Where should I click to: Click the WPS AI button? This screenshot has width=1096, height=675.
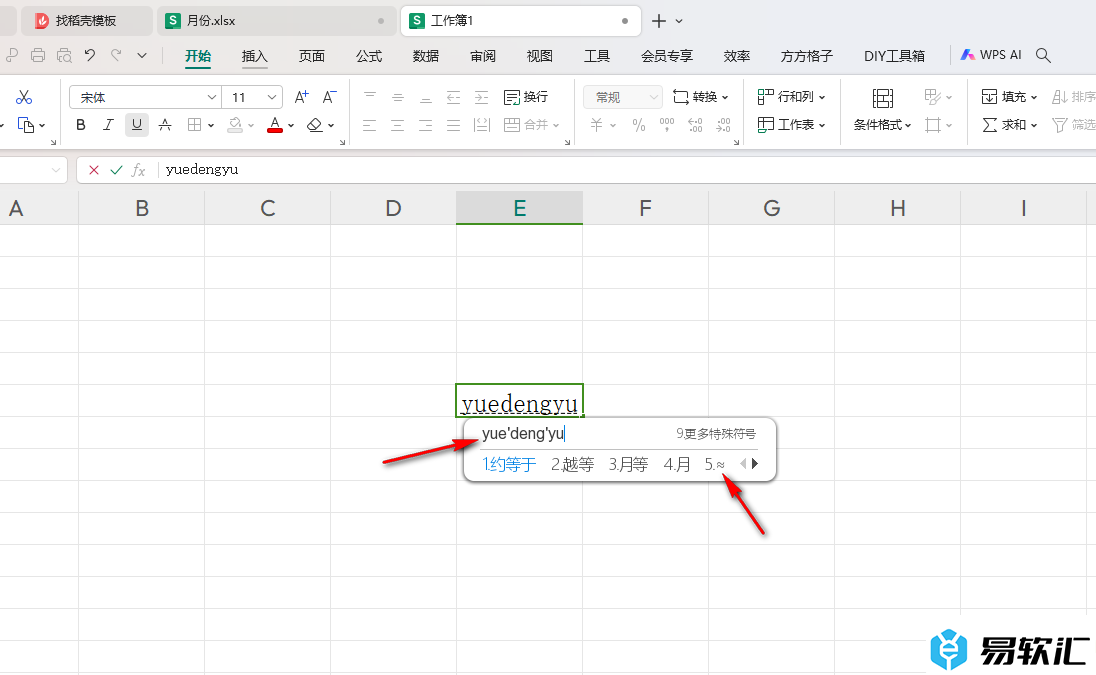point(990,55)
